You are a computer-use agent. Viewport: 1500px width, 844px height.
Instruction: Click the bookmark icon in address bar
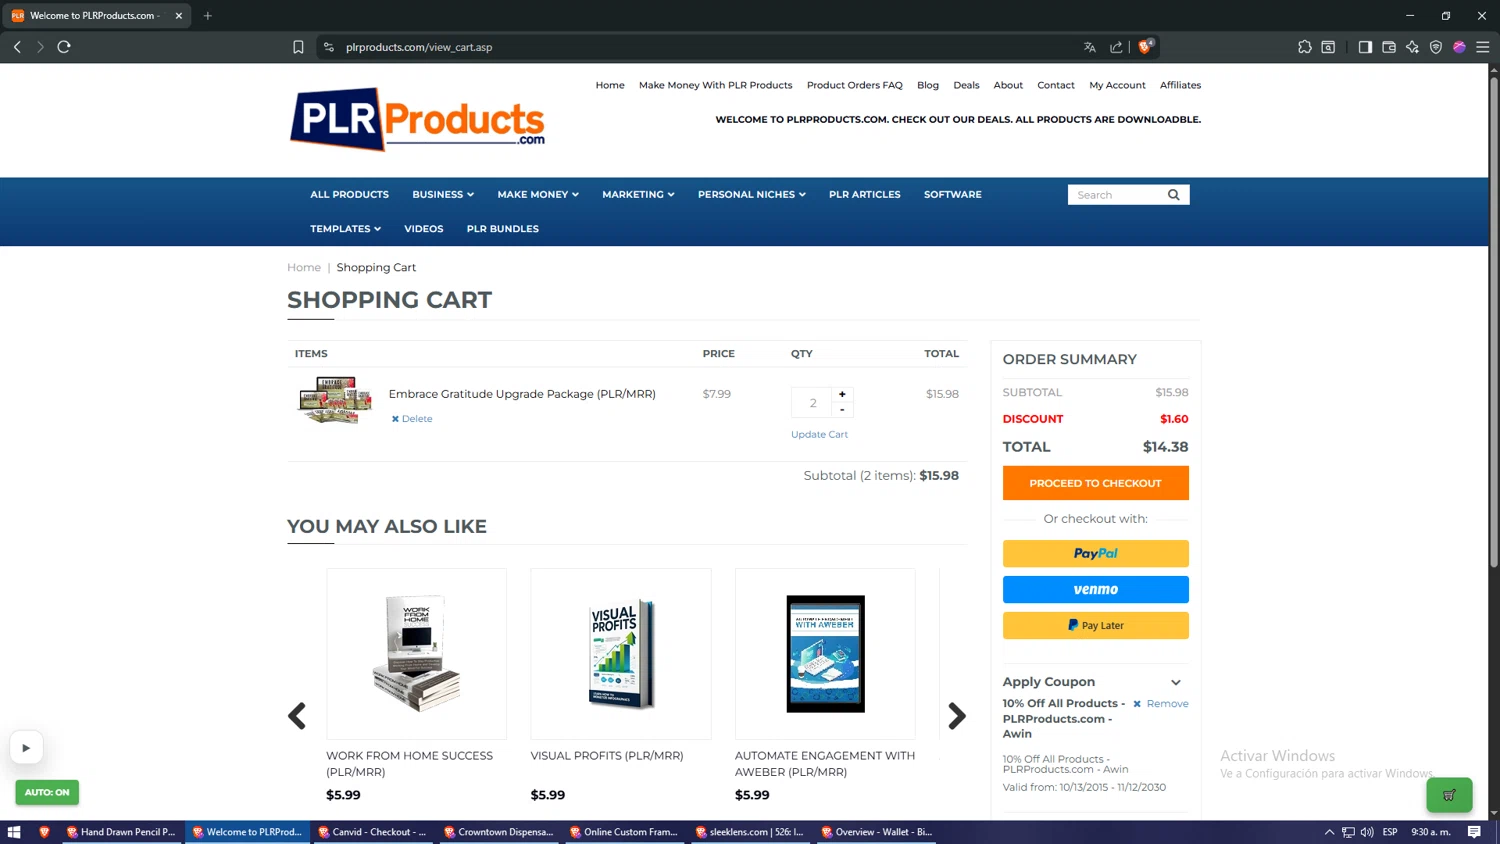pyautogui.click(x=298, y=47)
